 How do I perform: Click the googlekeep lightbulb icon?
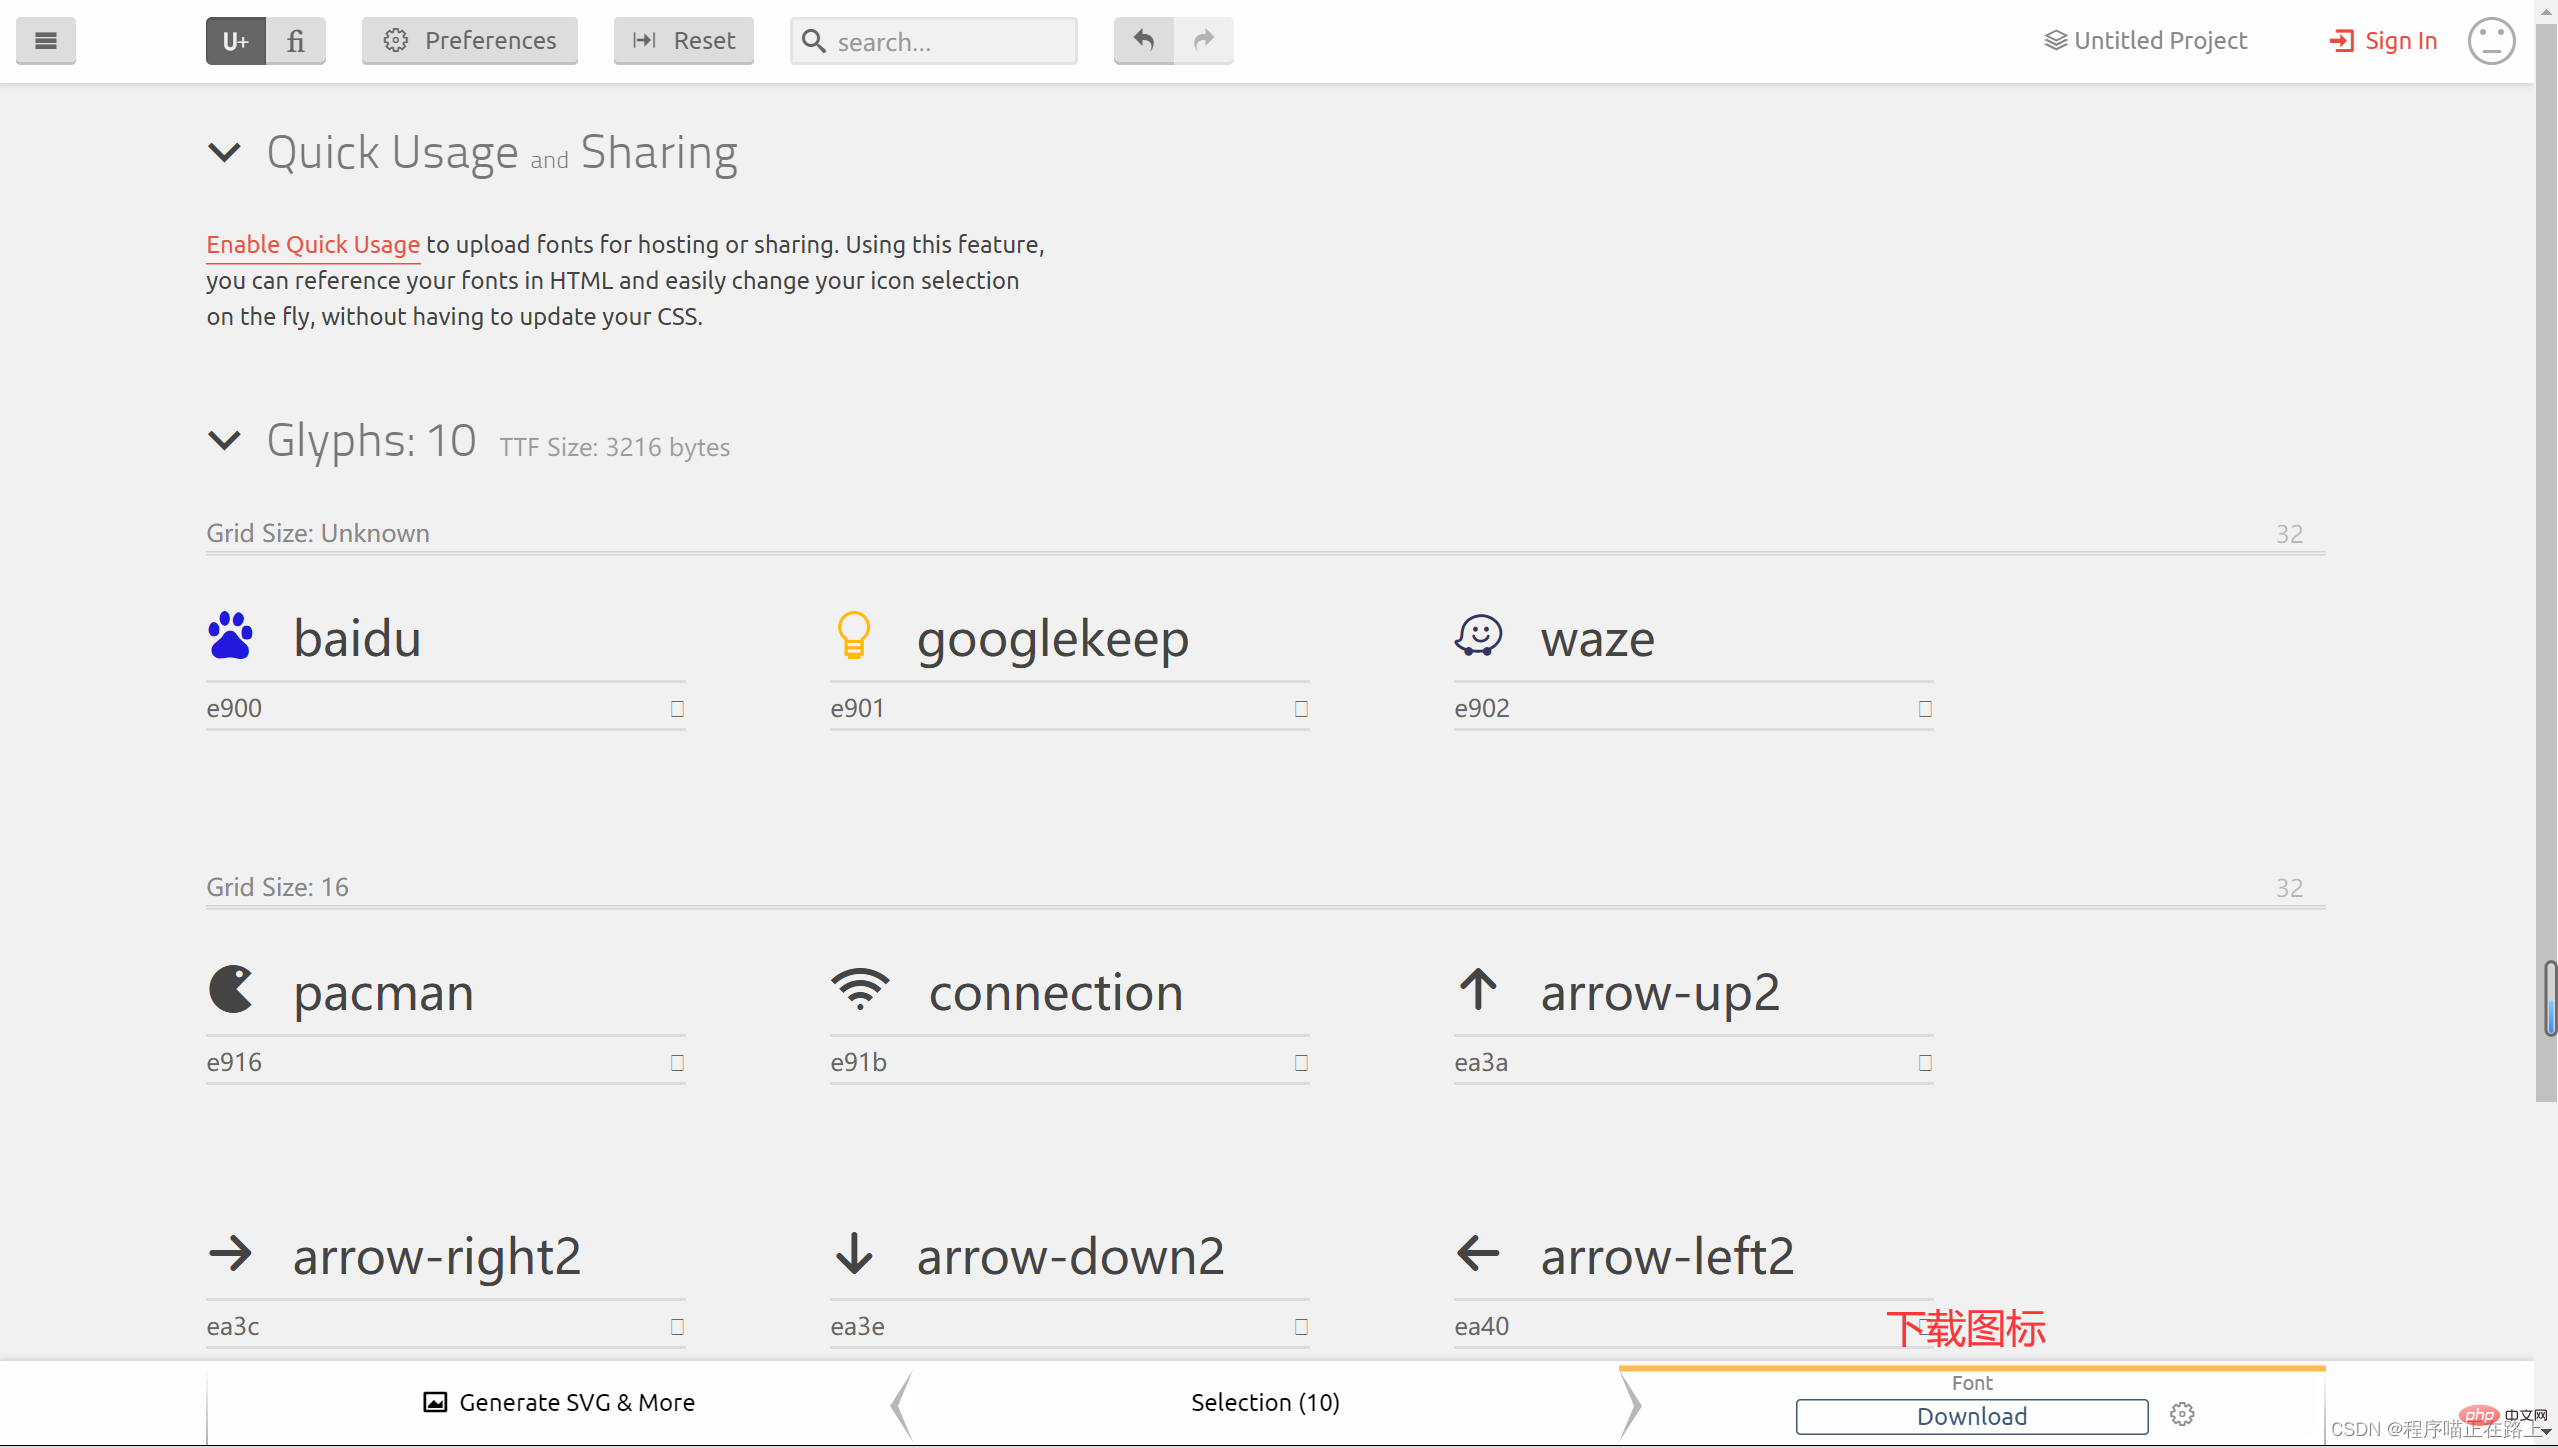(x=854, y=636)
